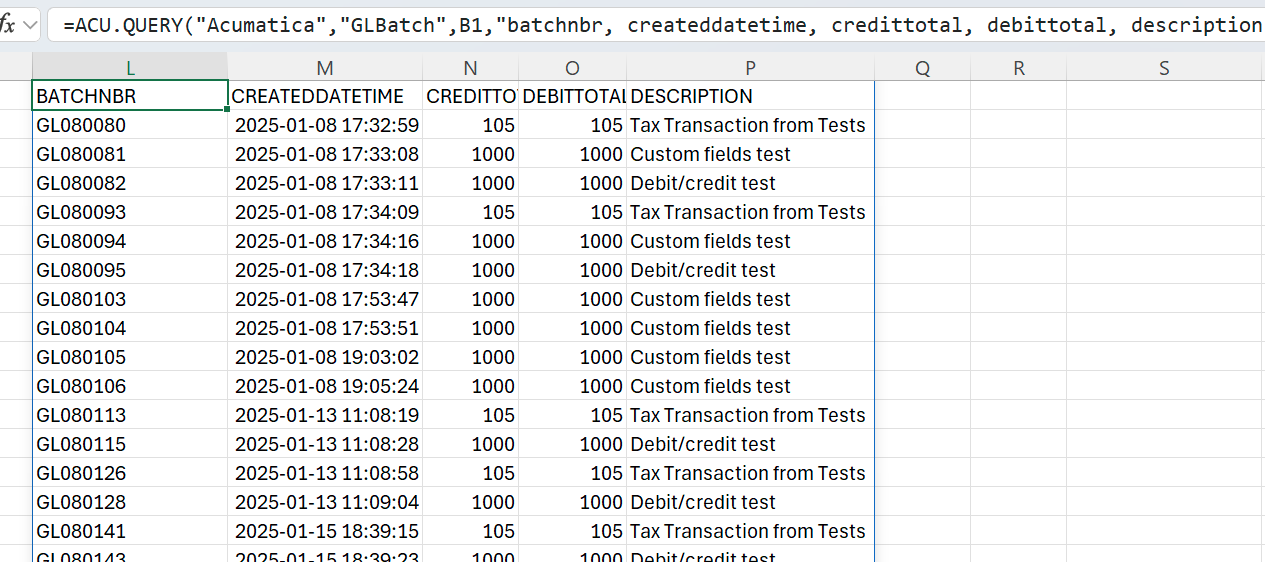
Task: Click the CREATEDDATETIME header cell
Action: point(325,96)
